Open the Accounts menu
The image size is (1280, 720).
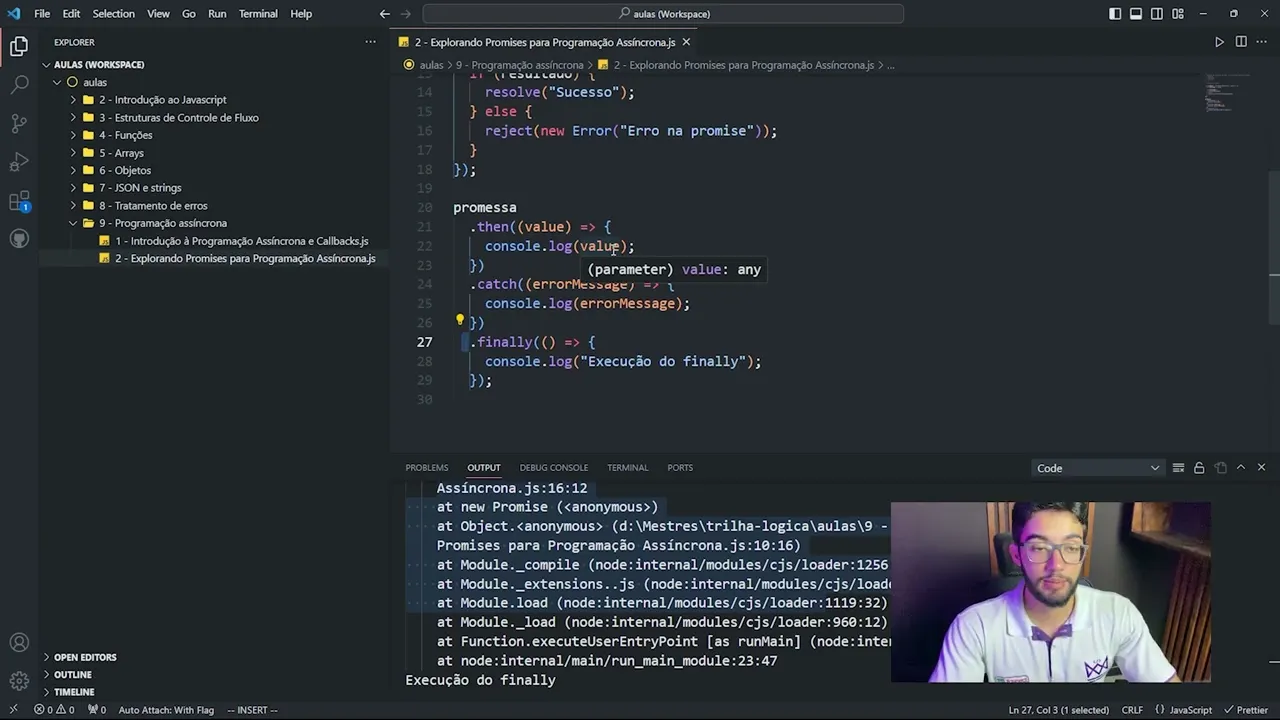[x=19, y=643]
